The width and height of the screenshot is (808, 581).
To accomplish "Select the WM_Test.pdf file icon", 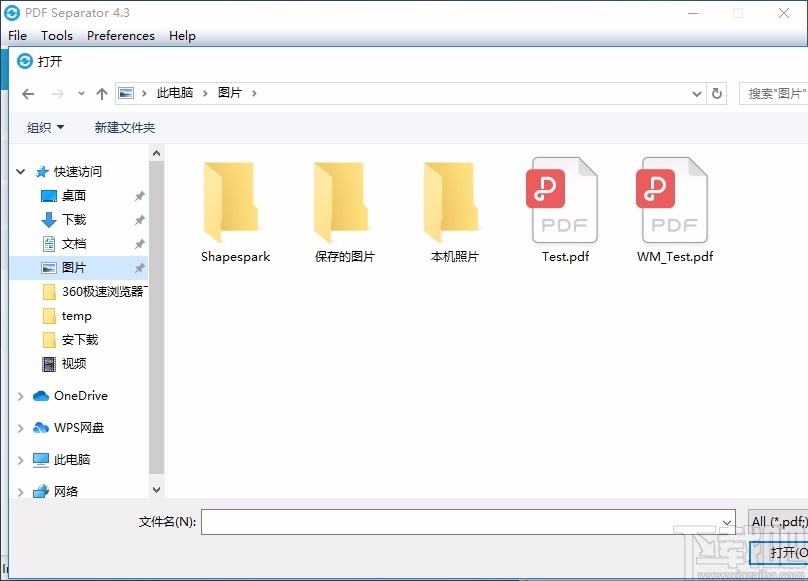I will click(672, 198).
